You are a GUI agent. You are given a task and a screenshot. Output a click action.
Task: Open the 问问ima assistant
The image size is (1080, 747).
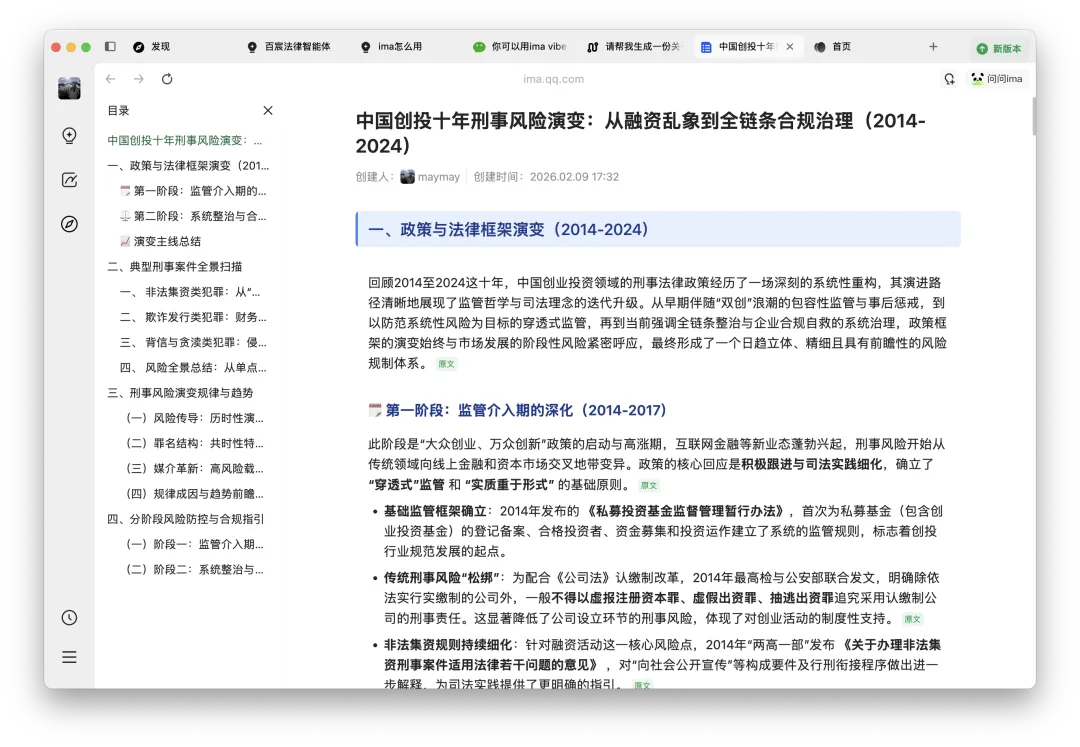(997, 79)
